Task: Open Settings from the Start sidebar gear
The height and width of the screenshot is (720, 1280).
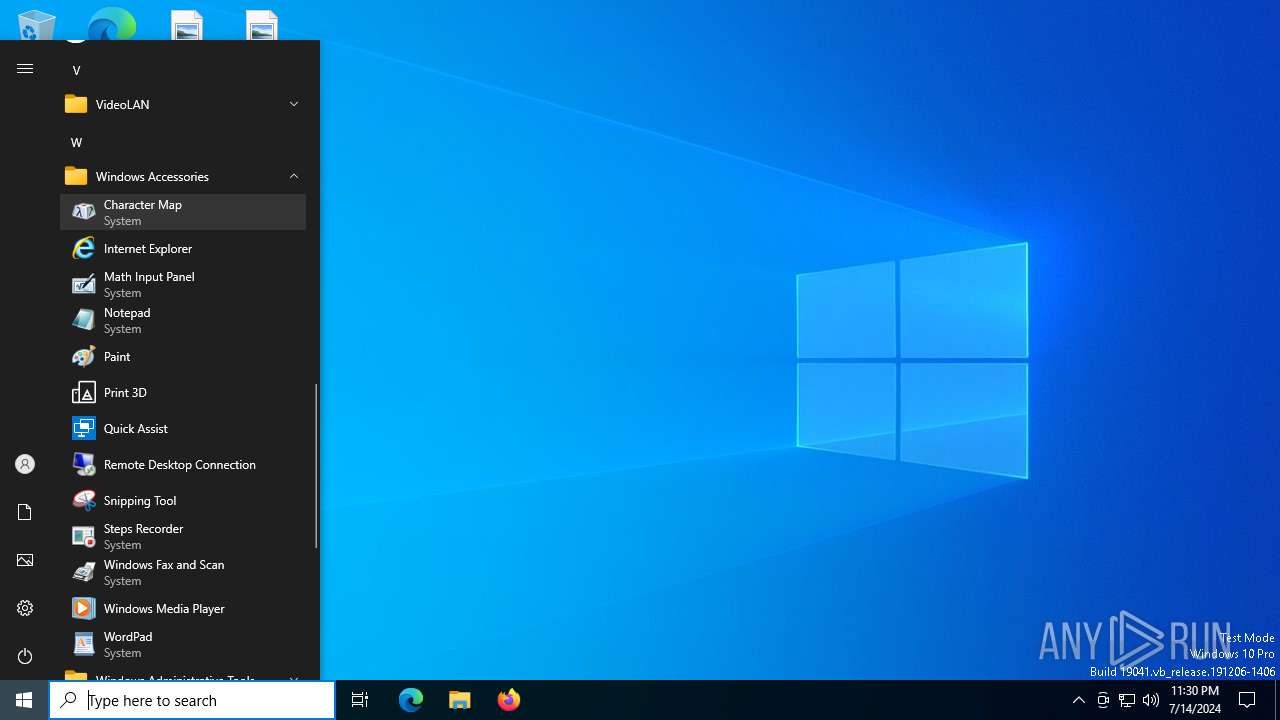Action: (25, 608)
